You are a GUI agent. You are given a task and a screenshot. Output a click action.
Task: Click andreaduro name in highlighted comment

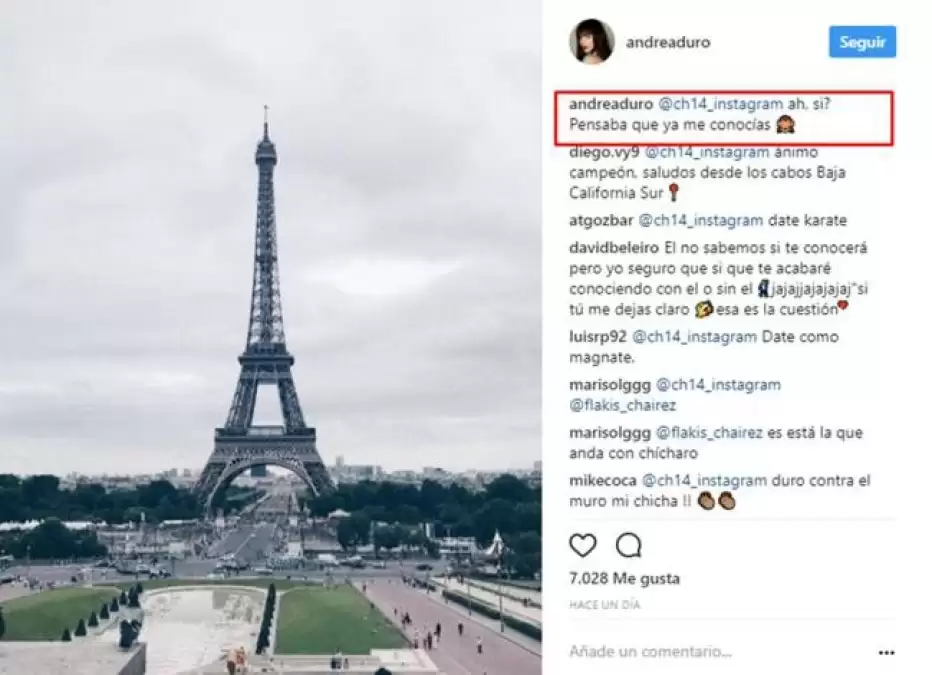(x=611, y=104)
